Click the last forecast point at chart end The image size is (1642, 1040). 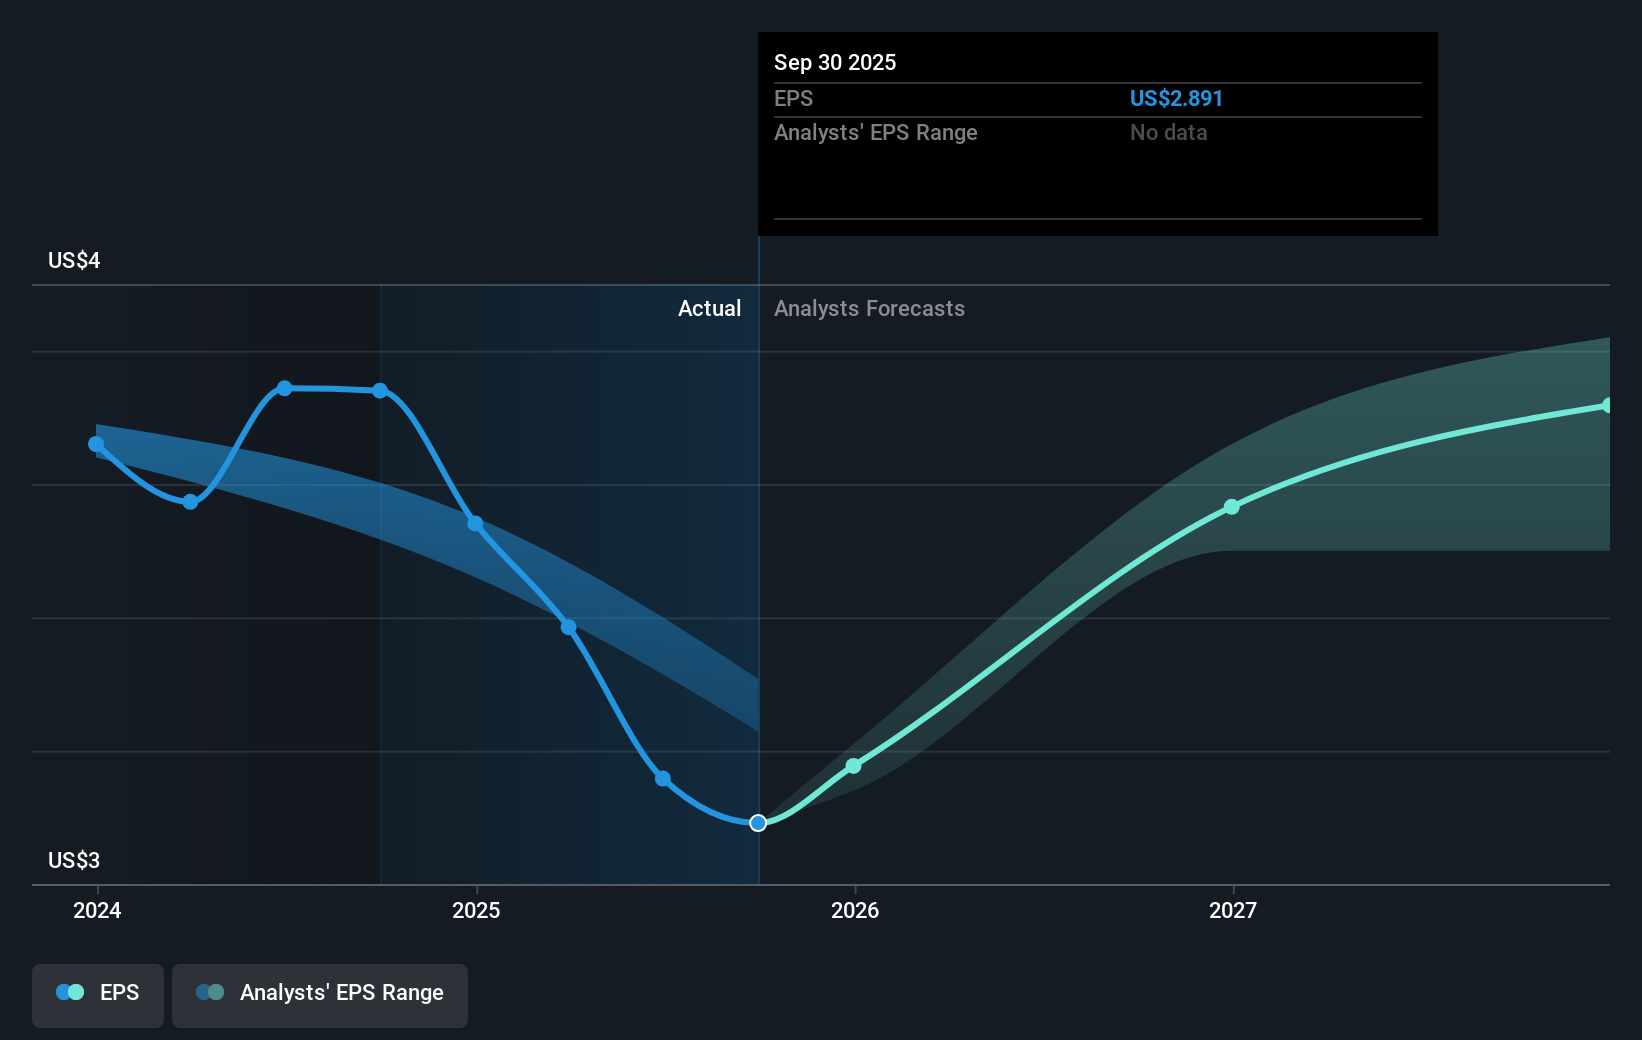1607,405
